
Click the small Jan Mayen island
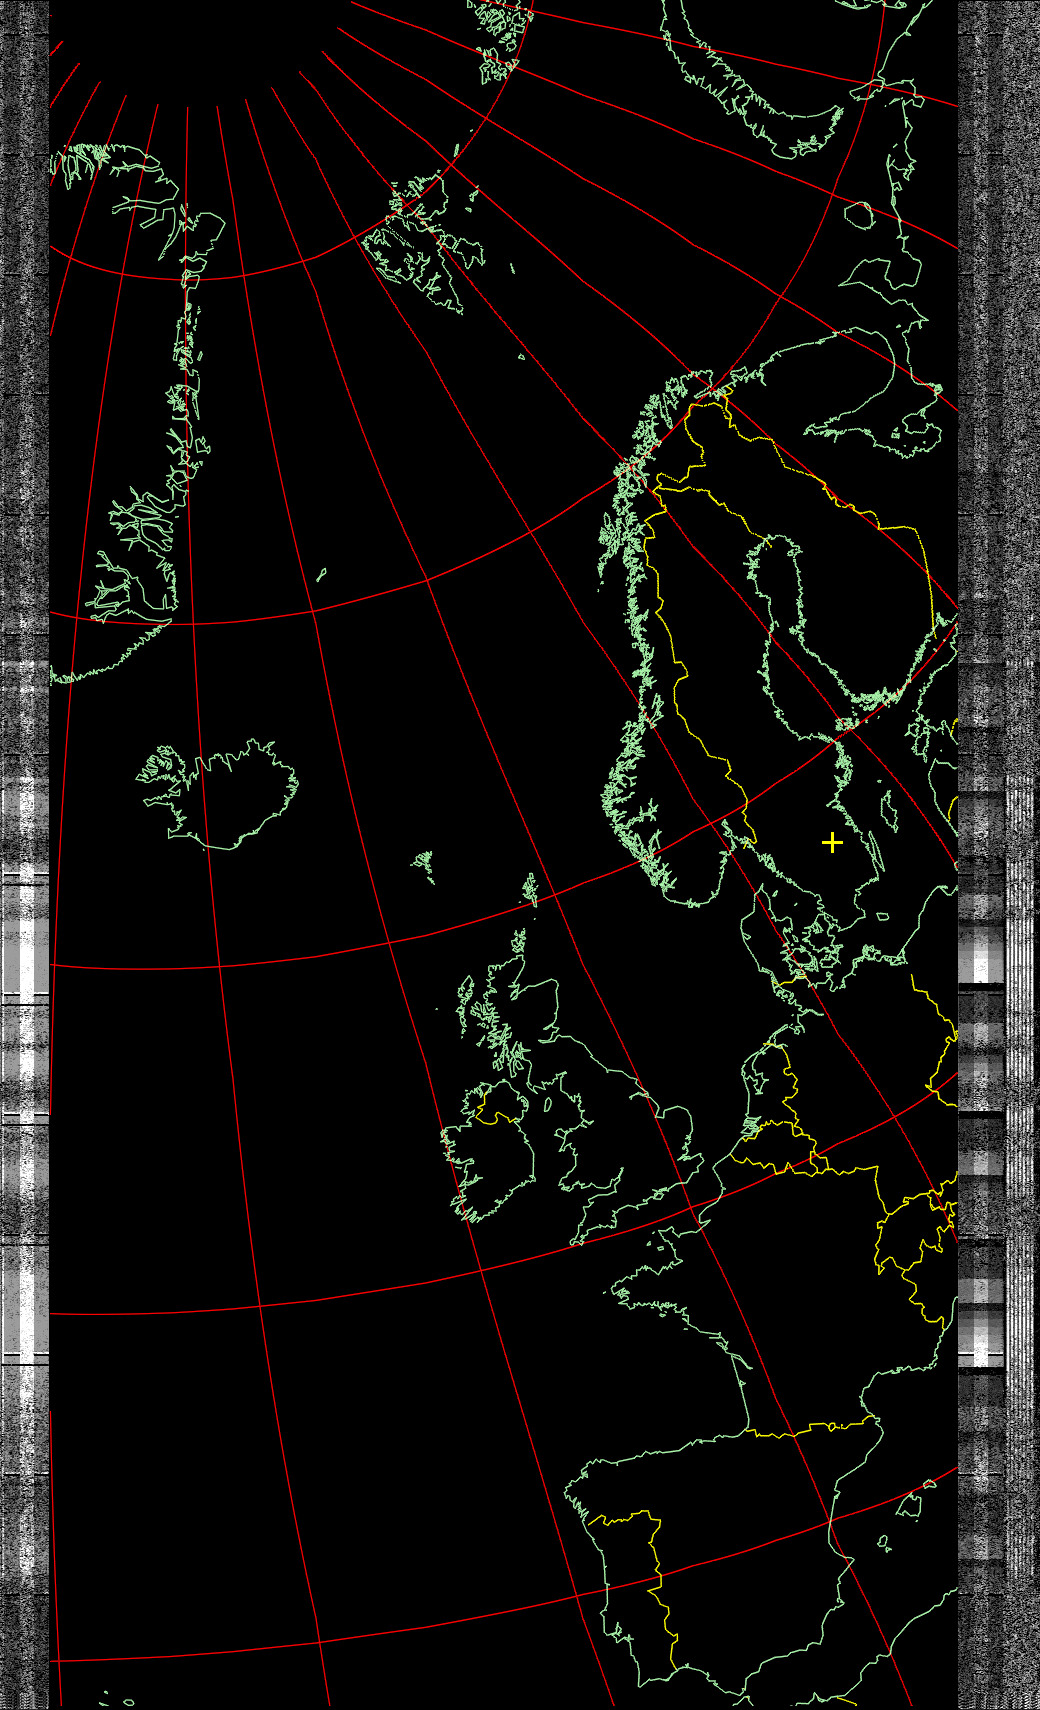click(321, 575)
